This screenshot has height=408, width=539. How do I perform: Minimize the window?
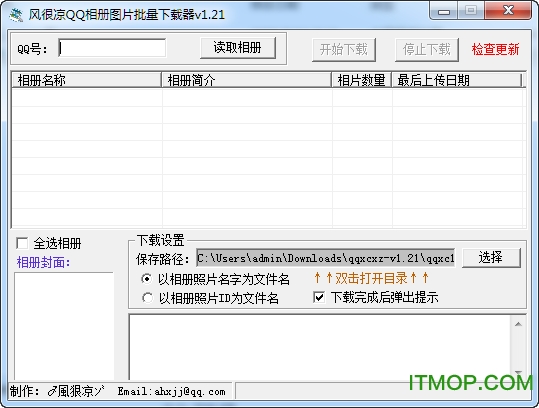[444, 11]
